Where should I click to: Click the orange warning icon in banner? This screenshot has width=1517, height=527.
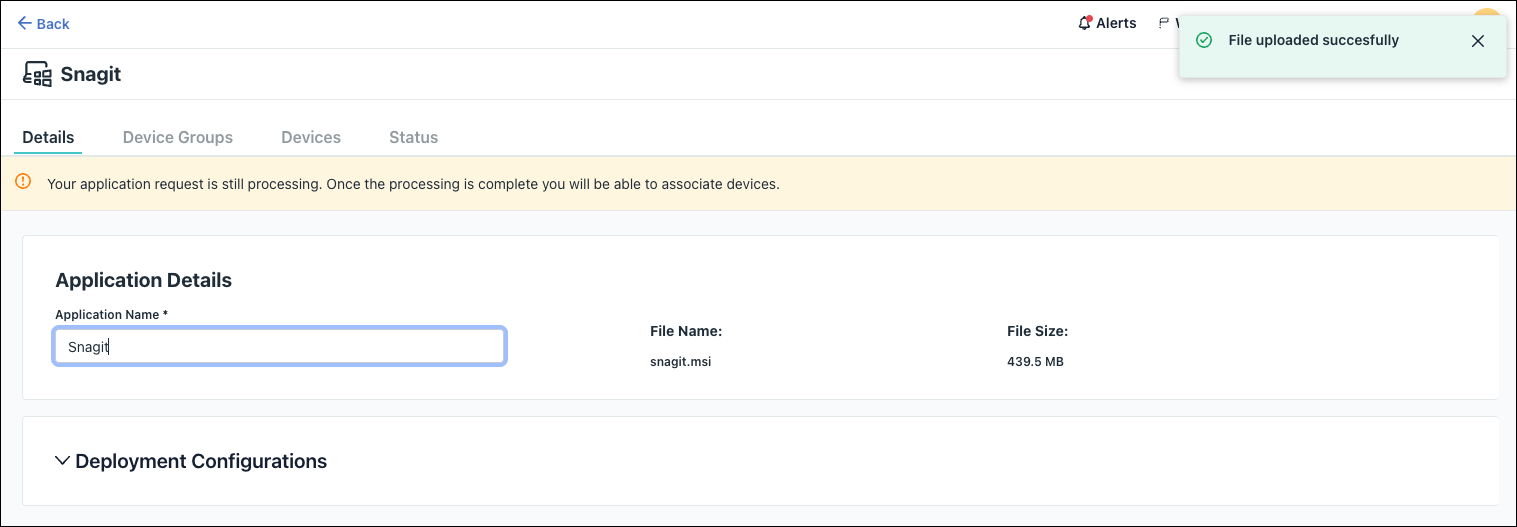[23, 183]
